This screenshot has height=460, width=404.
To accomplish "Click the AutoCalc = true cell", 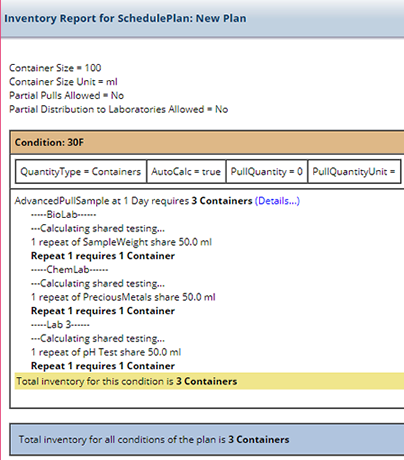I will (x=186, y=172).
